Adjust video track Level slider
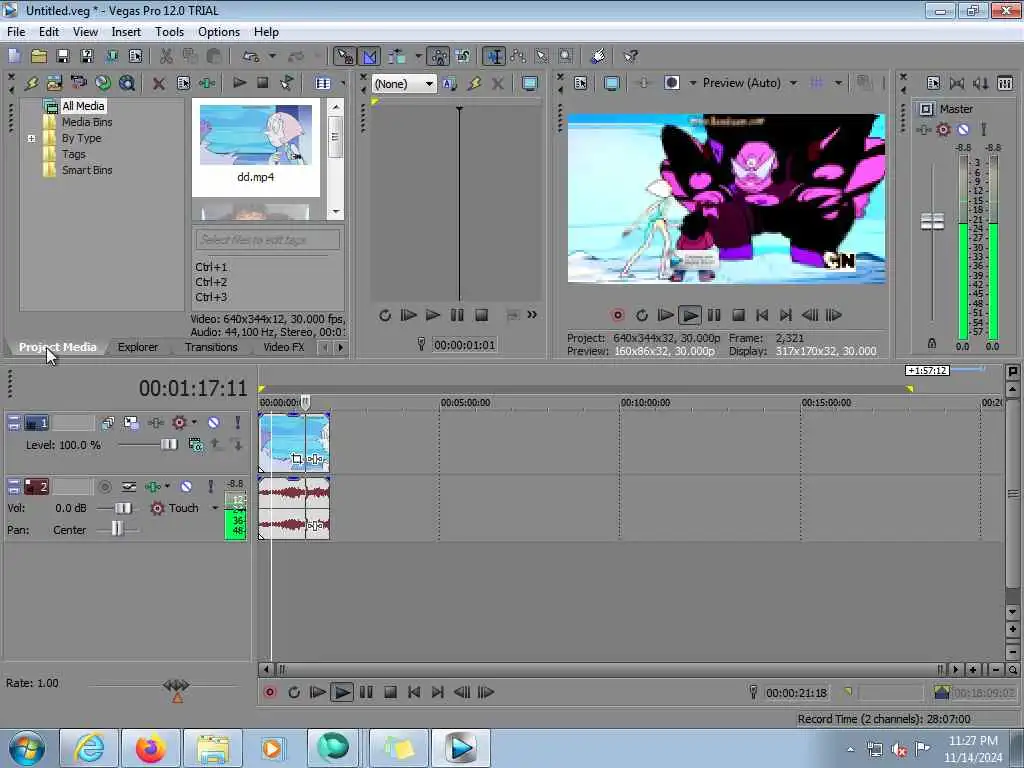Viewport: 1024px width, 768px height. click(168, 445)
